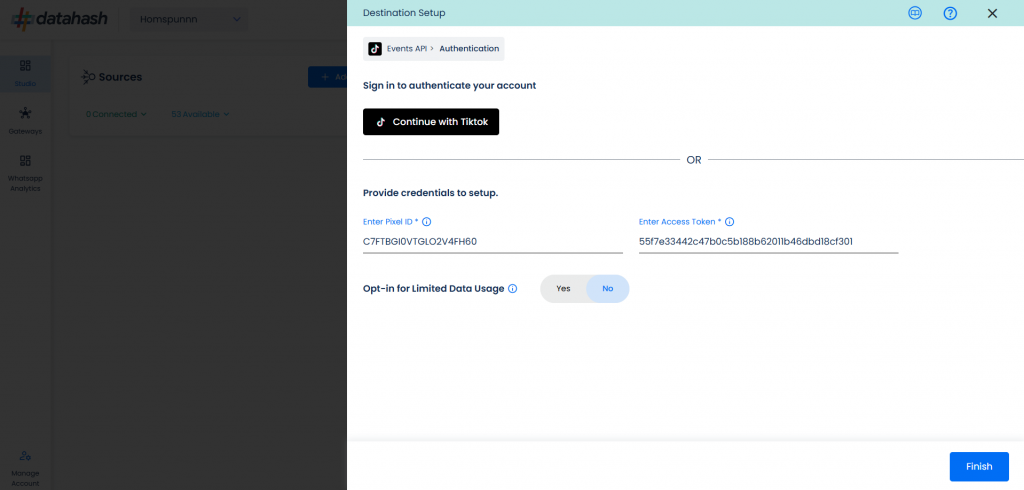Screen dimensions: 1024x490
Task: Click Events API breadcrumb
Action: pyautogui.click(x=407, y=49)
